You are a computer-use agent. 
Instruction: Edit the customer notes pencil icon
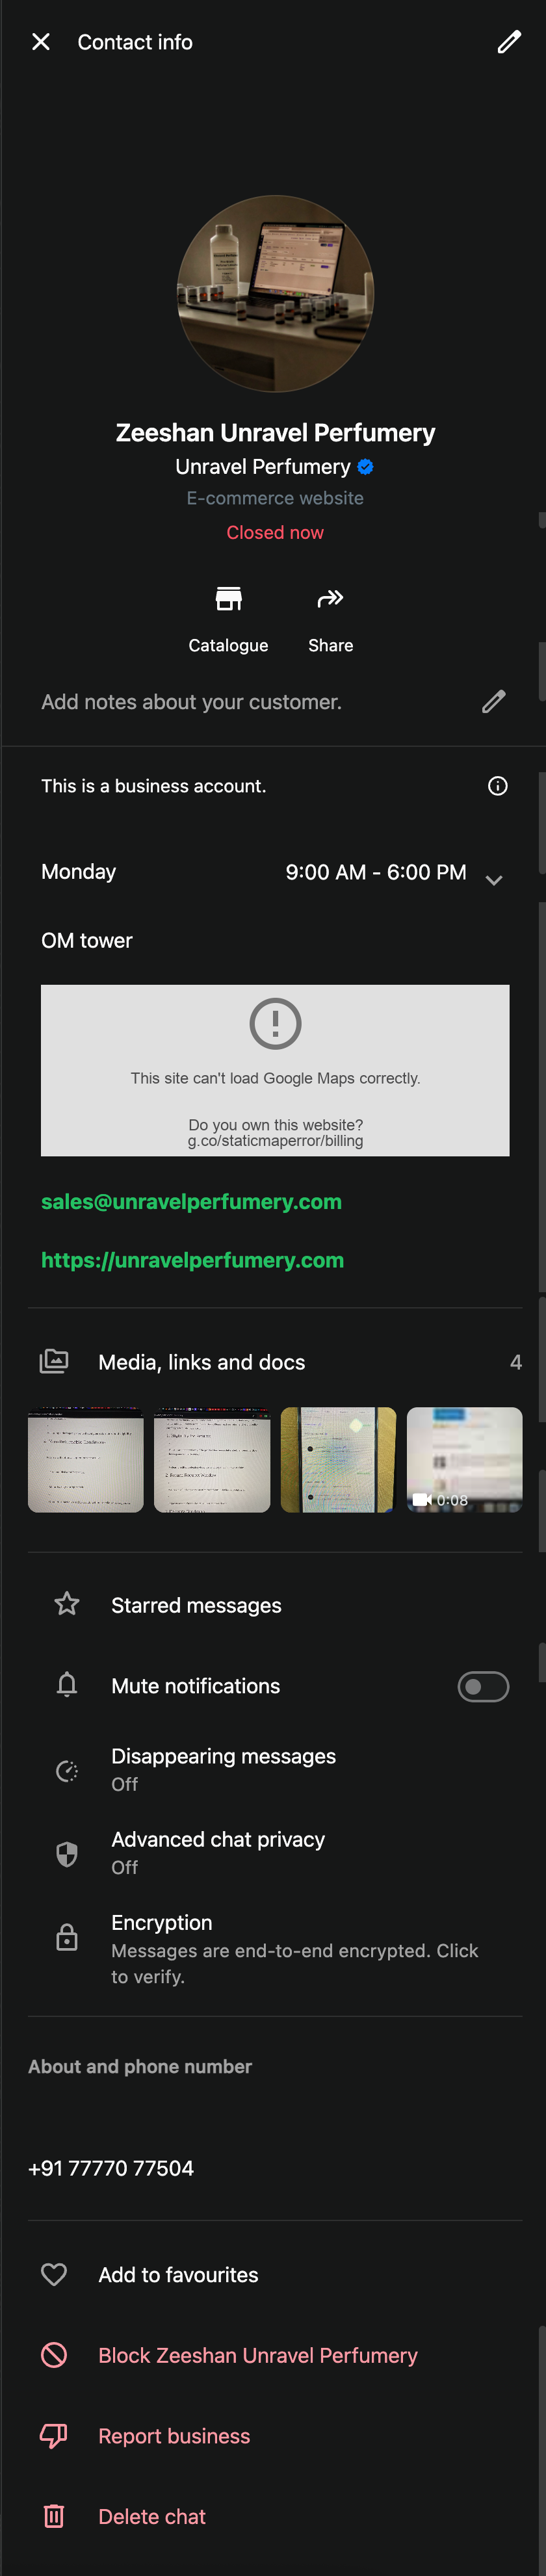point(493,702)
